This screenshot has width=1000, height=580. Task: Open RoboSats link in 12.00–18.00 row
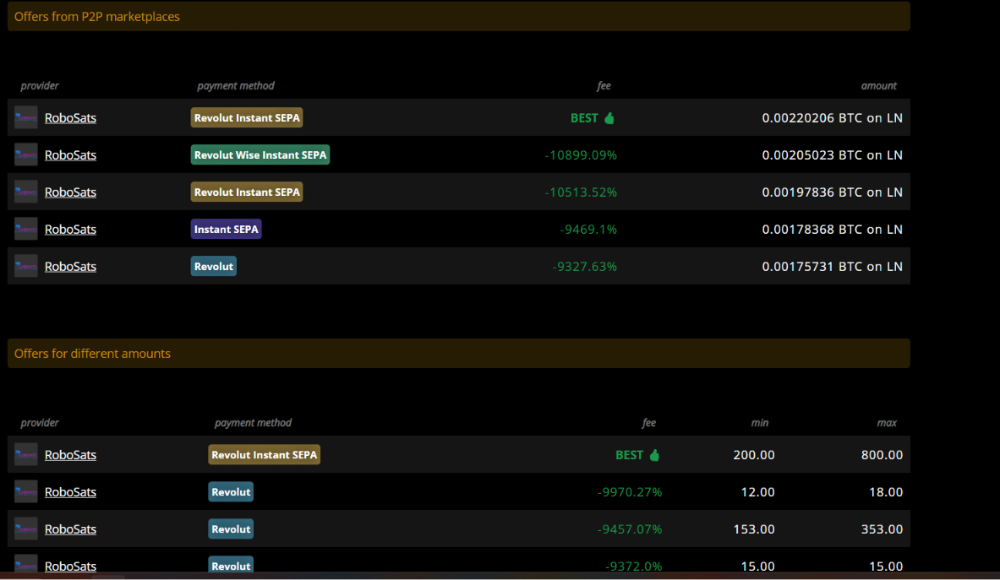tap(70, 492)
